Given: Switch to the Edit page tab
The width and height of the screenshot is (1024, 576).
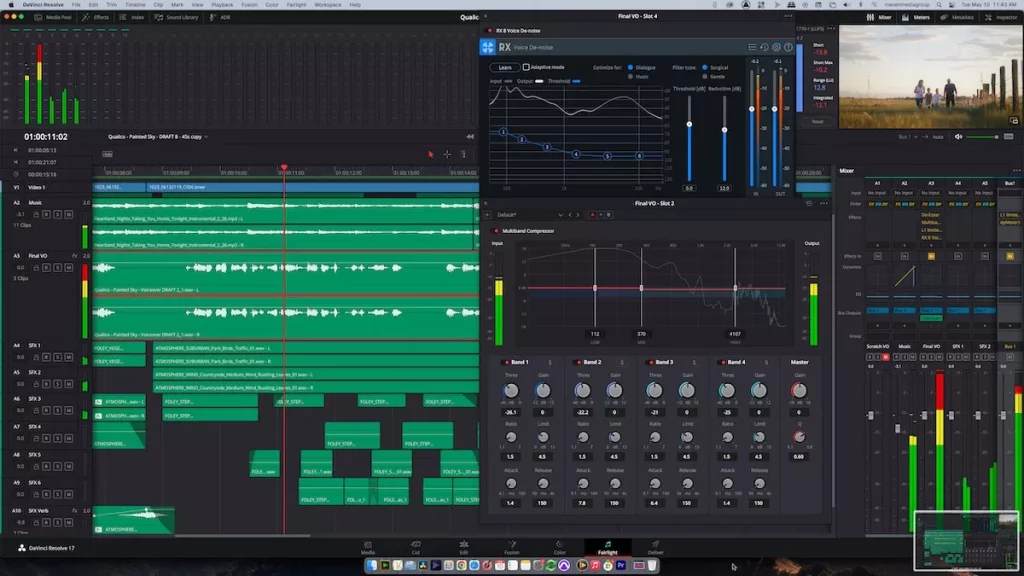Looking at the screenshot, I should (x=464, y=547).
